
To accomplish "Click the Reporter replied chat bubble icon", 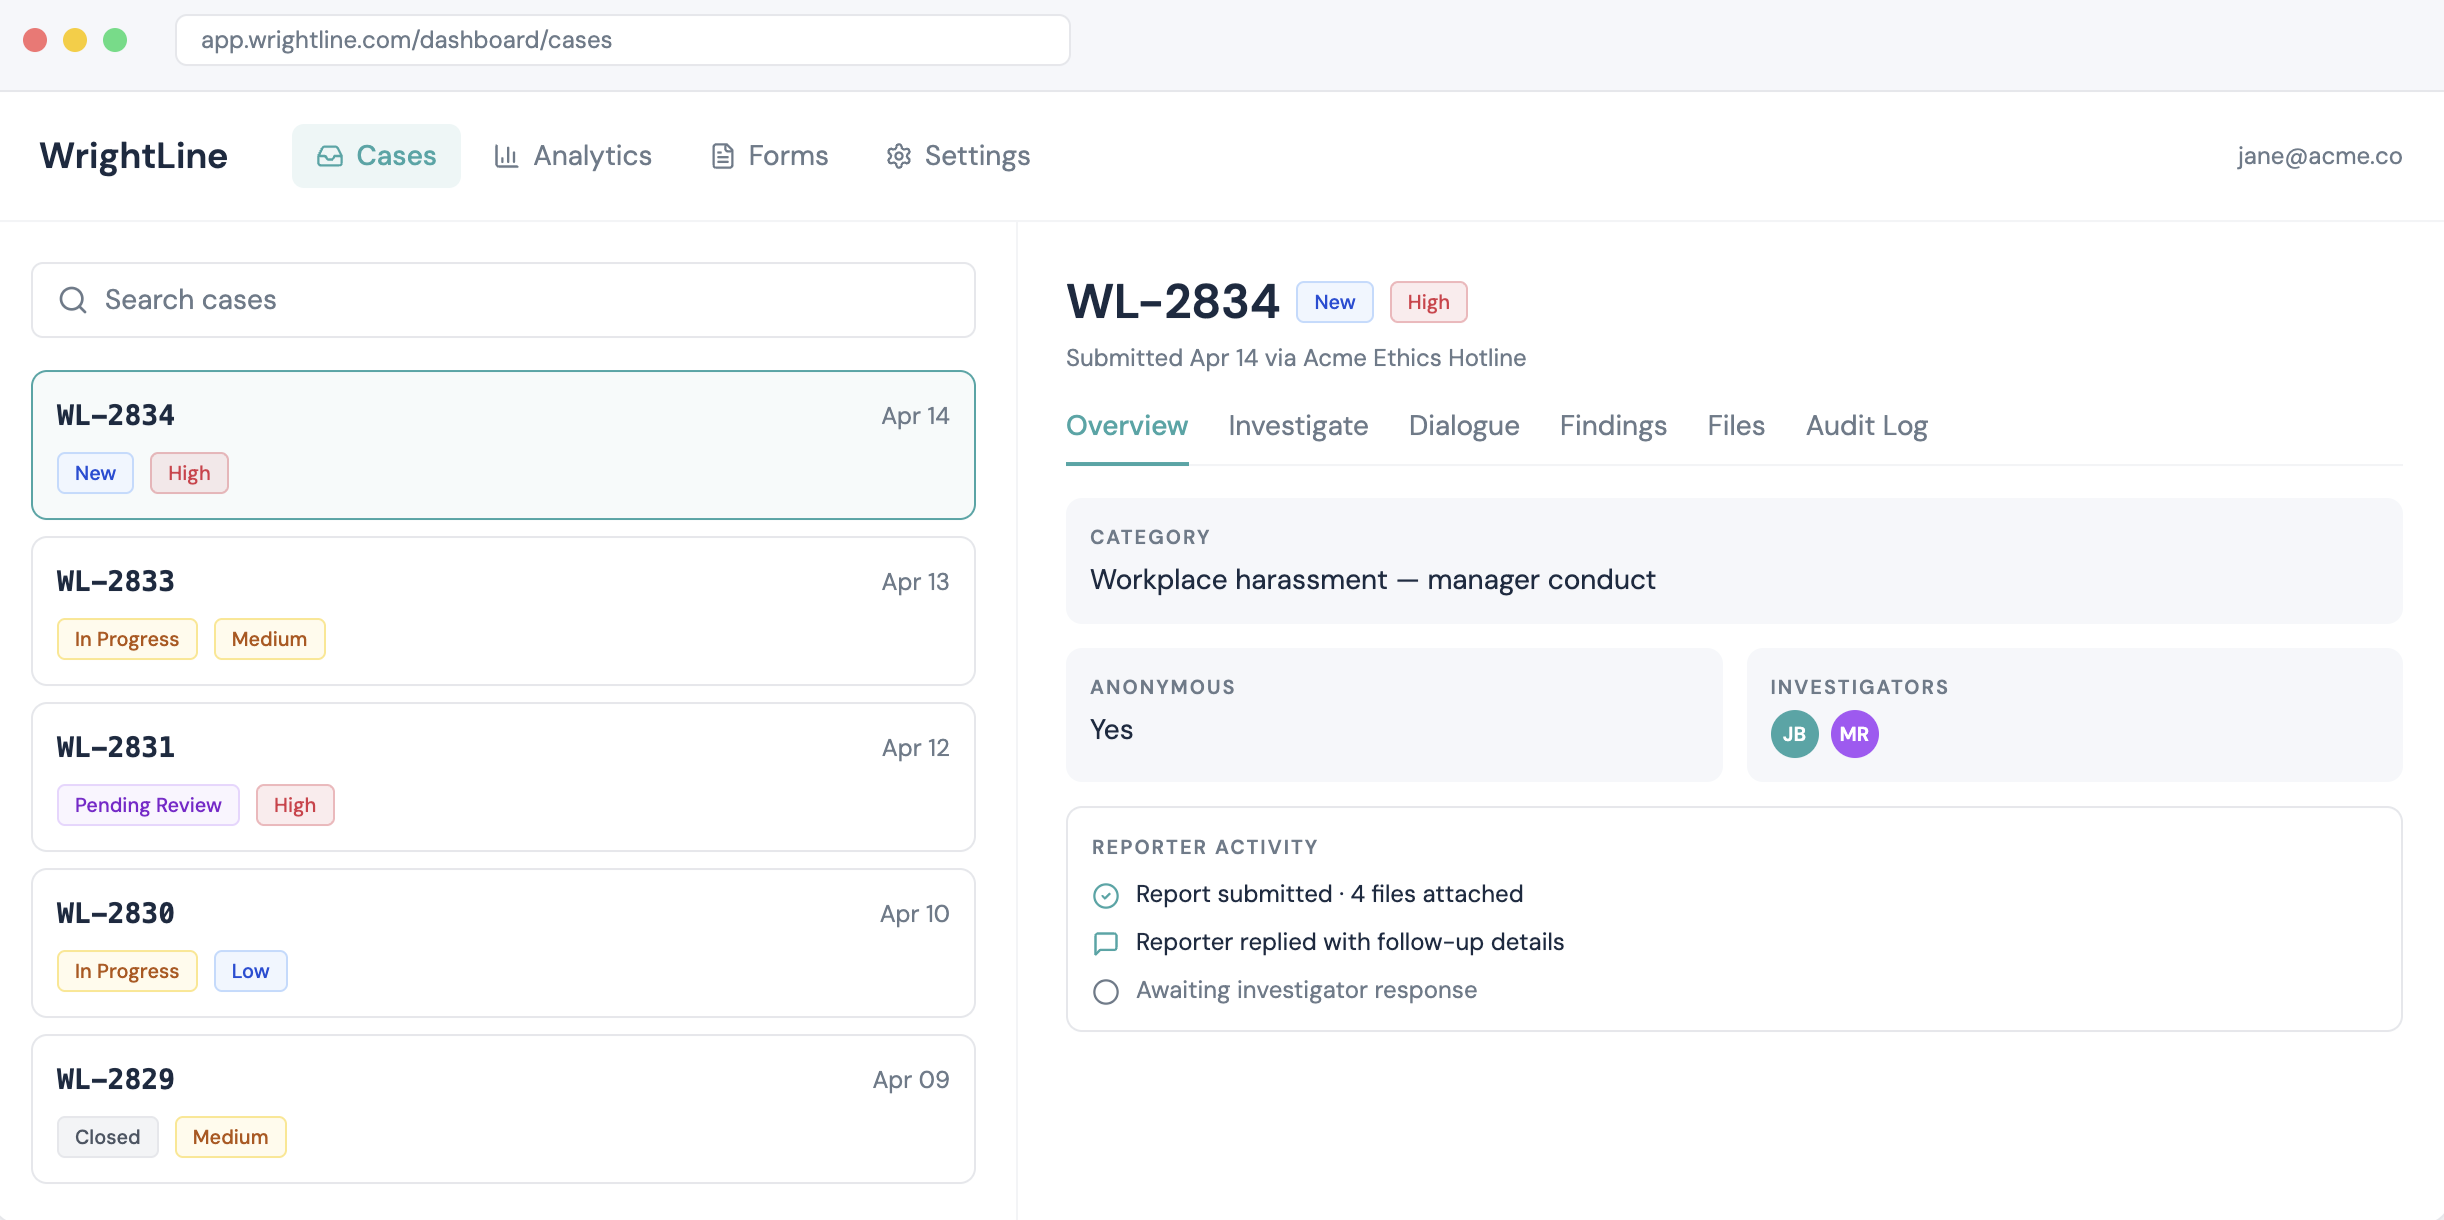I will pos(1106,943).
